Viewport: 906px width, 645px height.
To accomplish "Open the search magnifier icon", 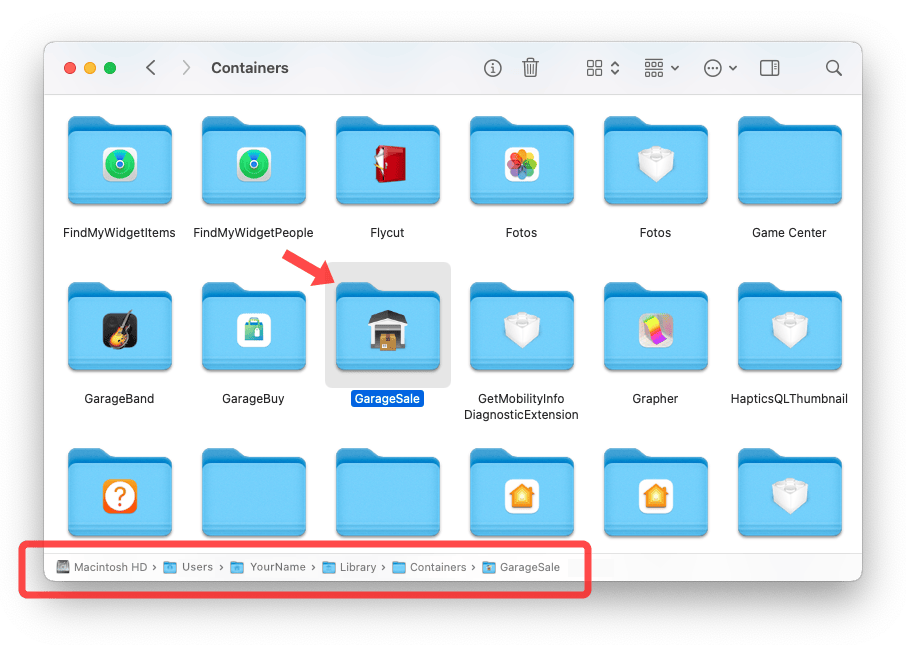I will pyautogui.click(x=833, y=68).
